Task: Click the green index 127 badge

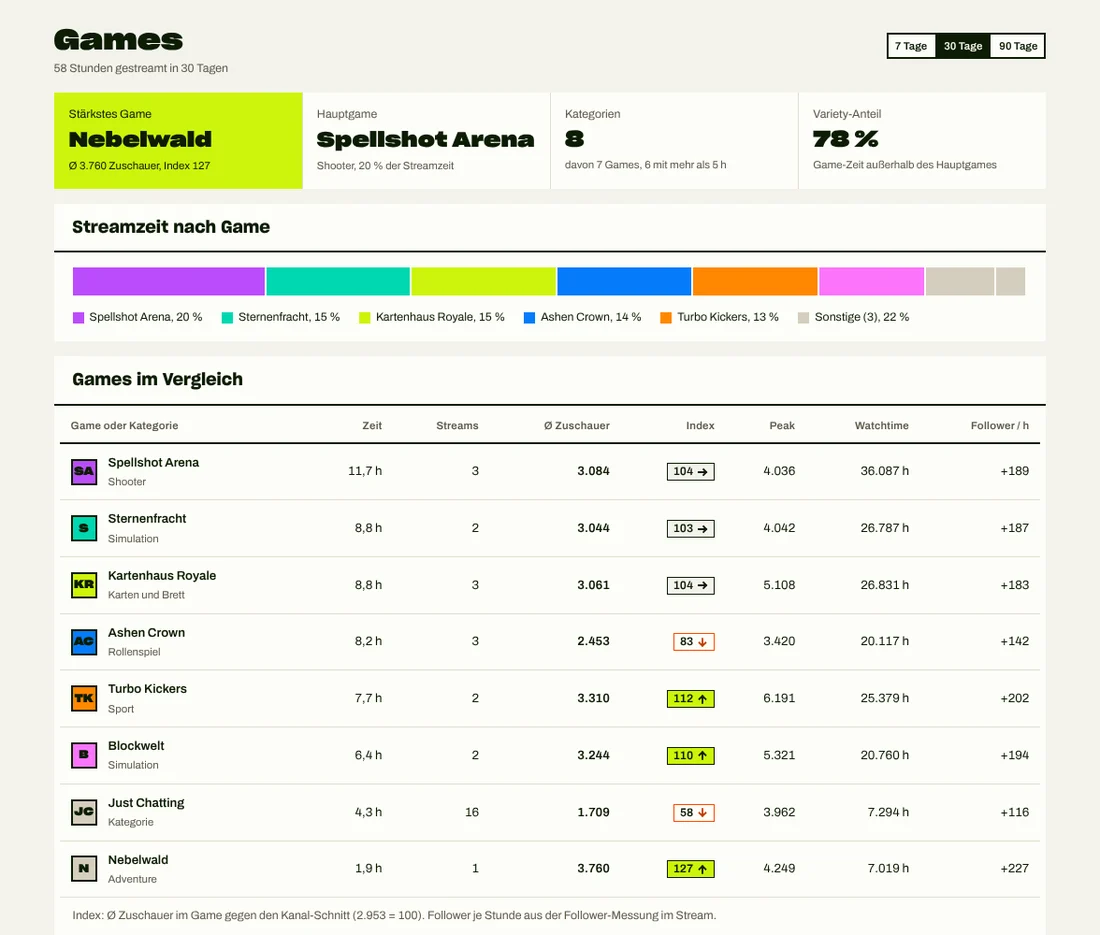Action: point(690,868)
